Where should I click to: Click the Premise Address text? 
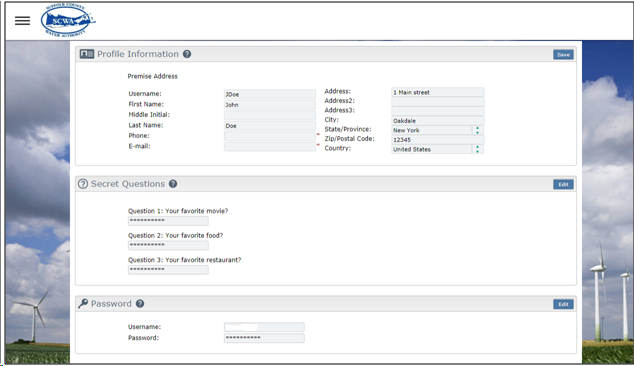click(x=152, y=76)
